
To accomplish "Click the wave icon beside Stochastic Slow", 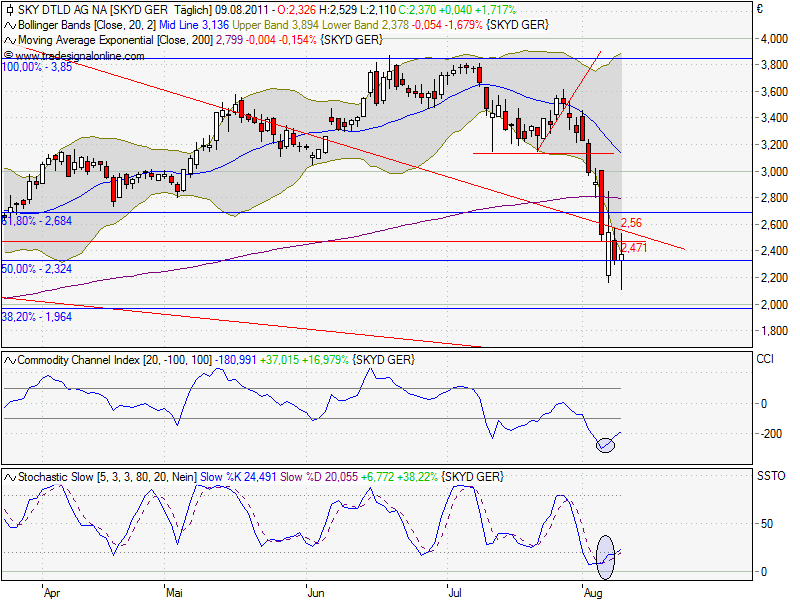I will coord(10,478).
